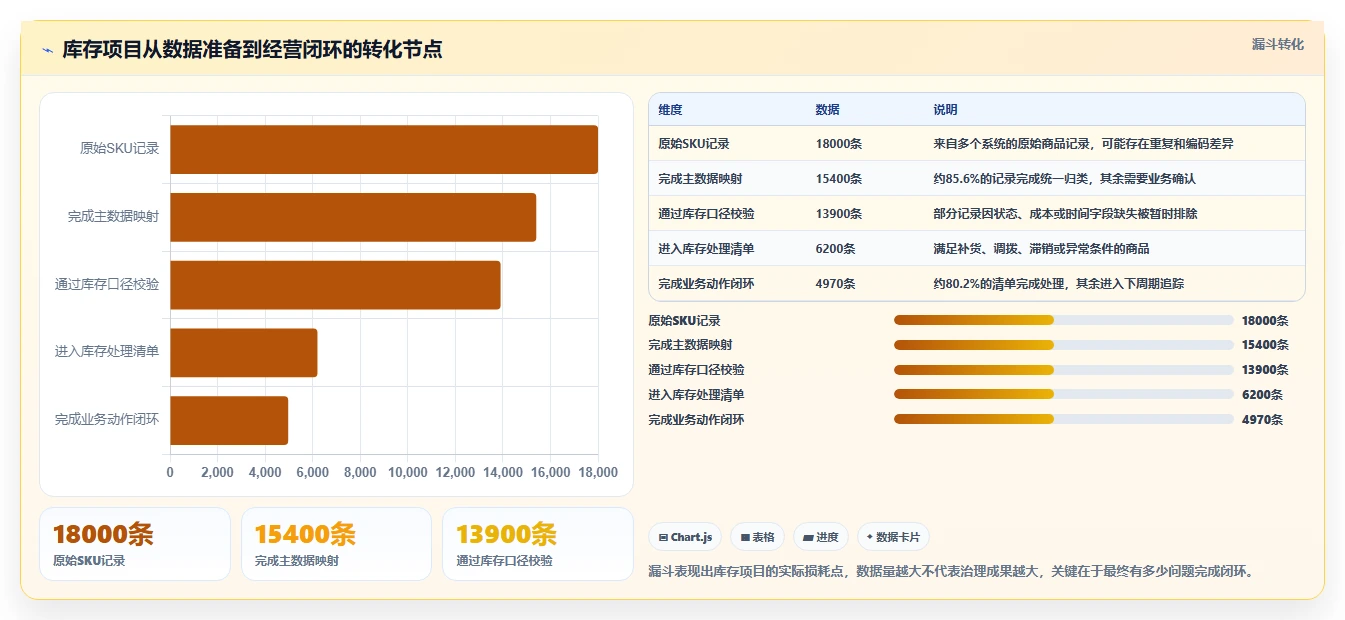Click the 6200条 cell in the table
This screenshot has height=620, width=1345.
pyautogui.click(x=836, y=249)
